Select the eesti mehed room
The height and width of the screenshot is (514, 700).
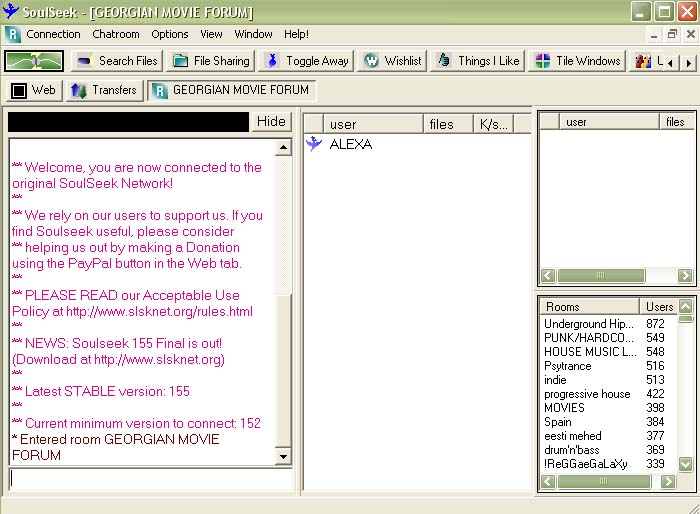click(572, 436)
